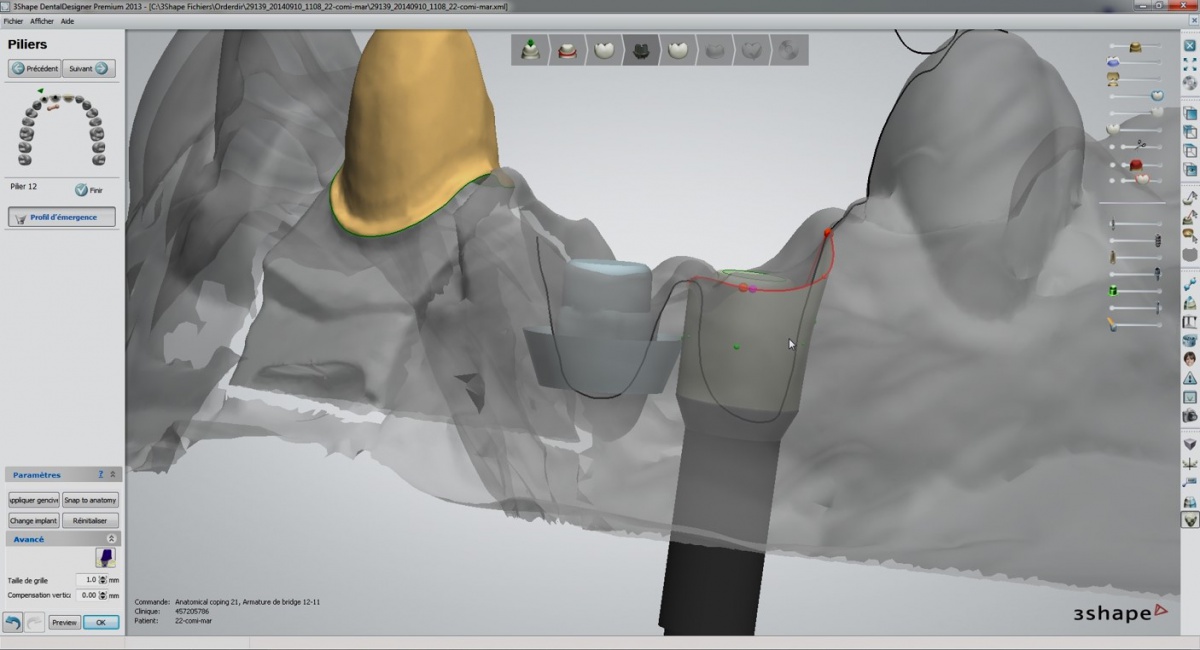The width and height of the screenshot is (1200, 650).
Task: Click the blue abutment icon under Avancé
Action: pyautogui.click(x=105, y=558)
